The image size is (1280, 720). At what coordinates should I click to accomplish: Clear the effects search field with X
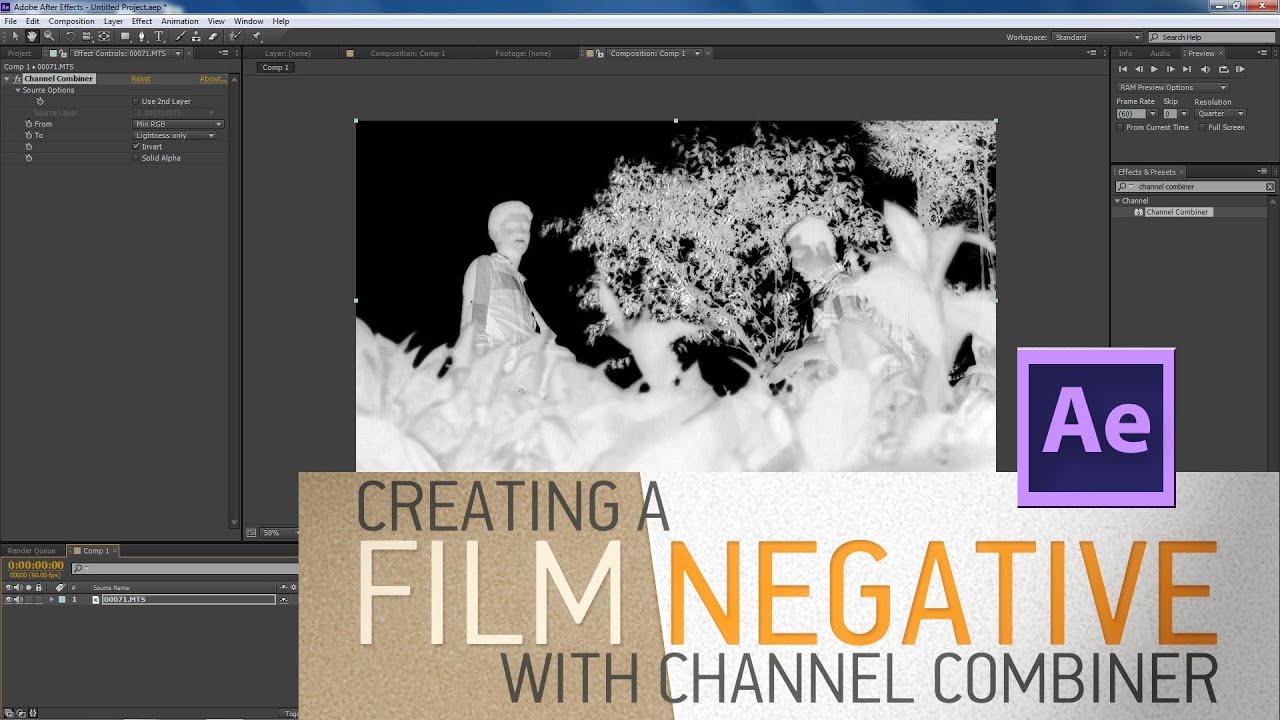pos(1270,186)
